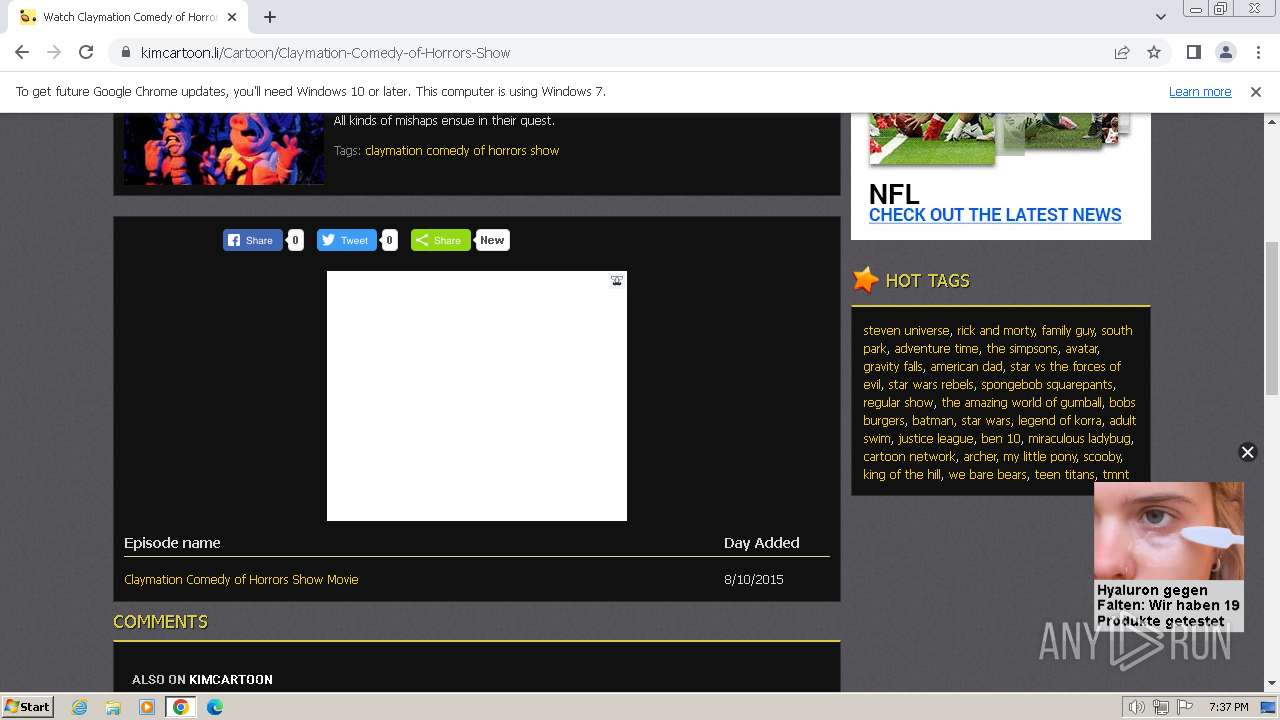Screen dimensions: 1280x720
Task: Open american dad hot tag
Action: [966, 366]
